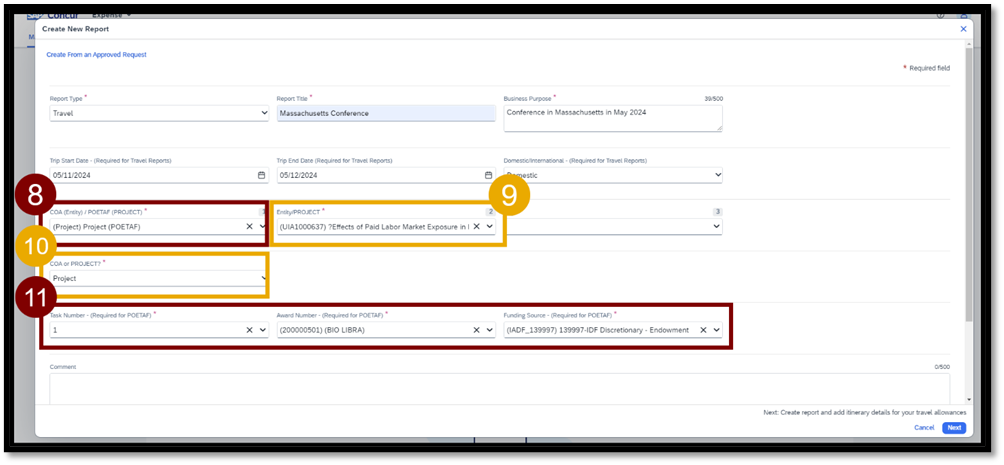Cancel the new report creation
Viewport: 1004px width, 465px height.
924,428
